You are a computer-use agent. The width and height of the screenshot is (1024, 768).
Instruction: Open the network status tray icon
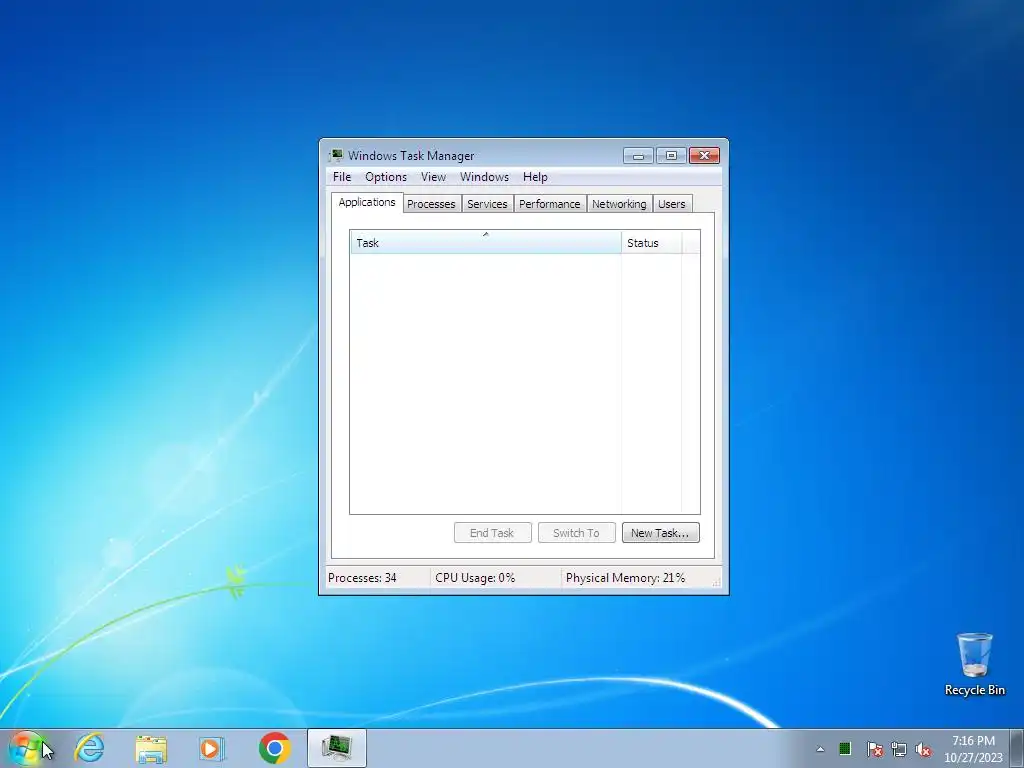tap(899, 749)
